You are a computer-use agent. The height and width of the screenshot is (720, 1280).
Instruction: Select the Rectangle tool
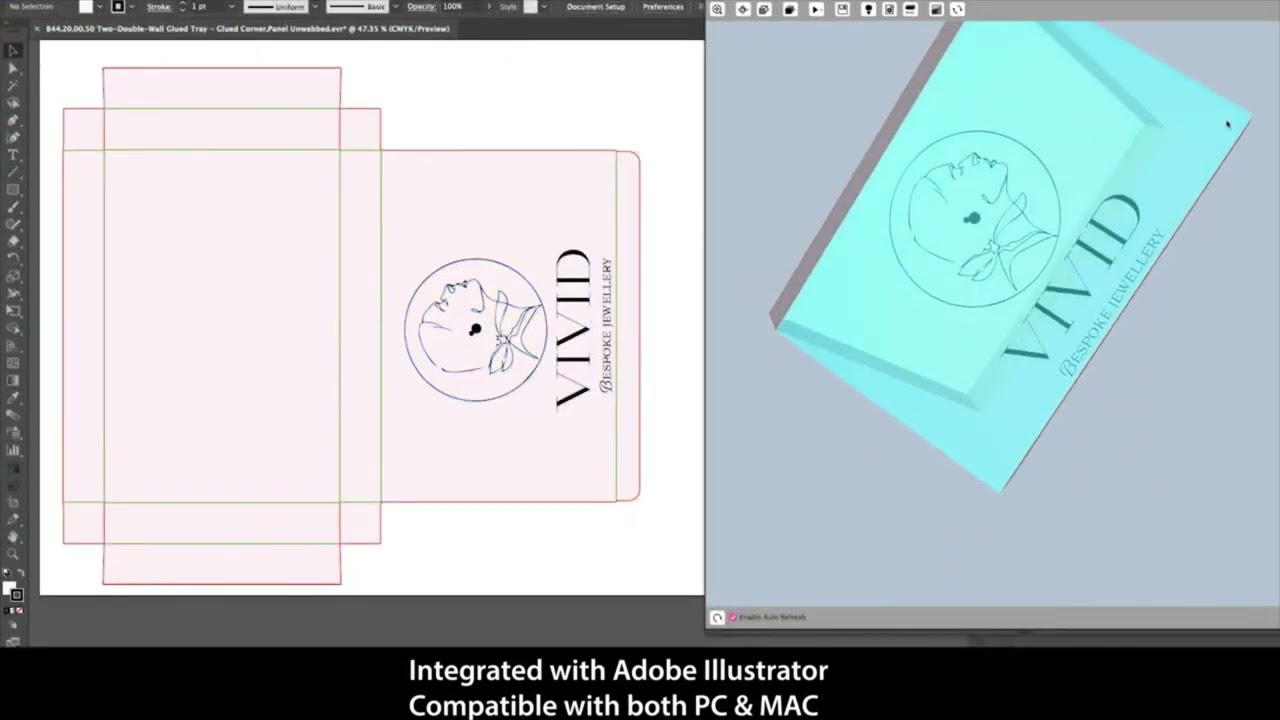click(x=13, y=189)
